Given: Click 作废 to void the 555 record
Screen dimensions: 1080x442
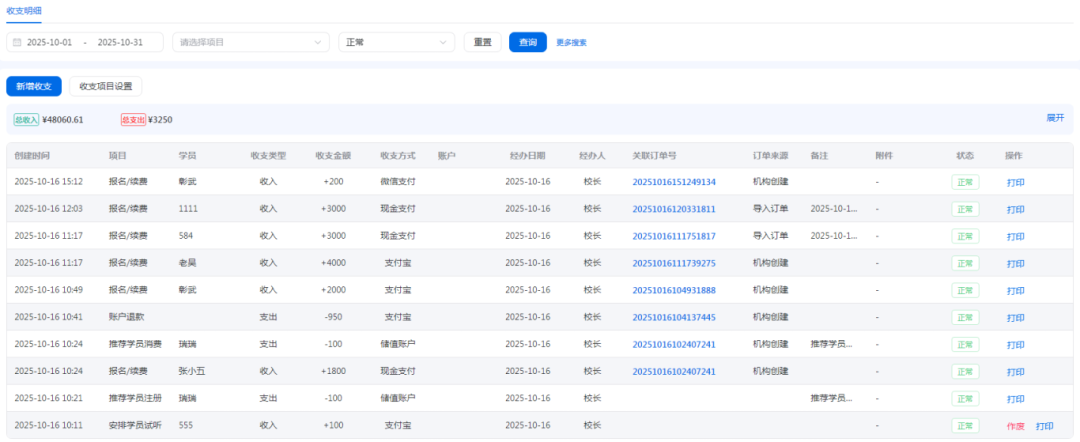Looking at the screenshot, I should click(1015, 426).
